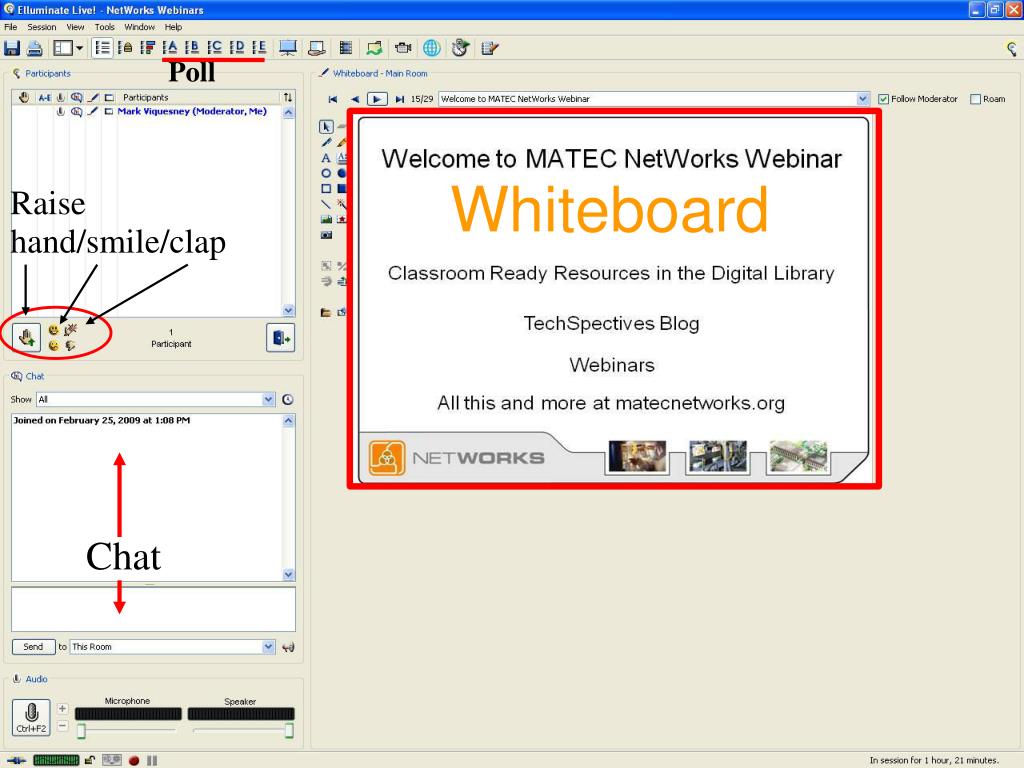Click the step away door button
Screen dimensions: 1024x768
[280, 338]
